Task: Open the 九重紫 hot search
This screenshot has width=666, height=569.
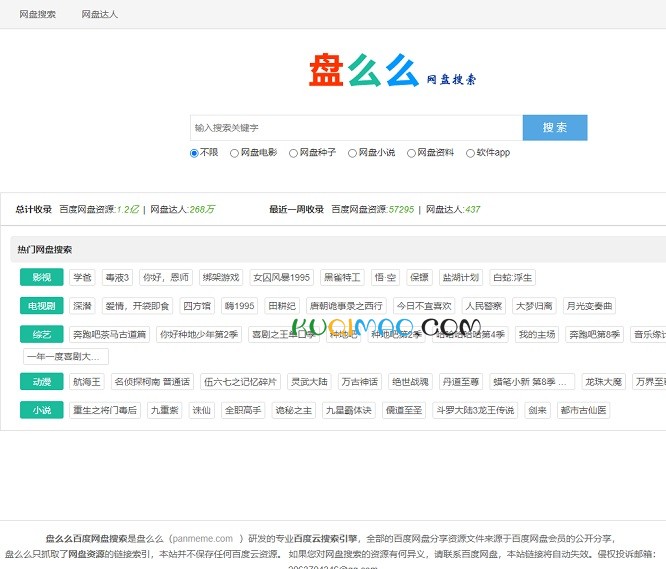Action: [165, 410]
